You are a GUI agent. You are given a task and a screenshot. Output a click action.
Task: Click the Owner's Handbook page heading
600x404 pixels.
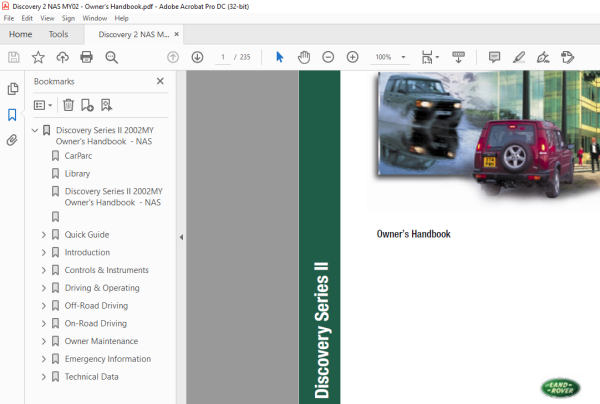tap(413, 234)
